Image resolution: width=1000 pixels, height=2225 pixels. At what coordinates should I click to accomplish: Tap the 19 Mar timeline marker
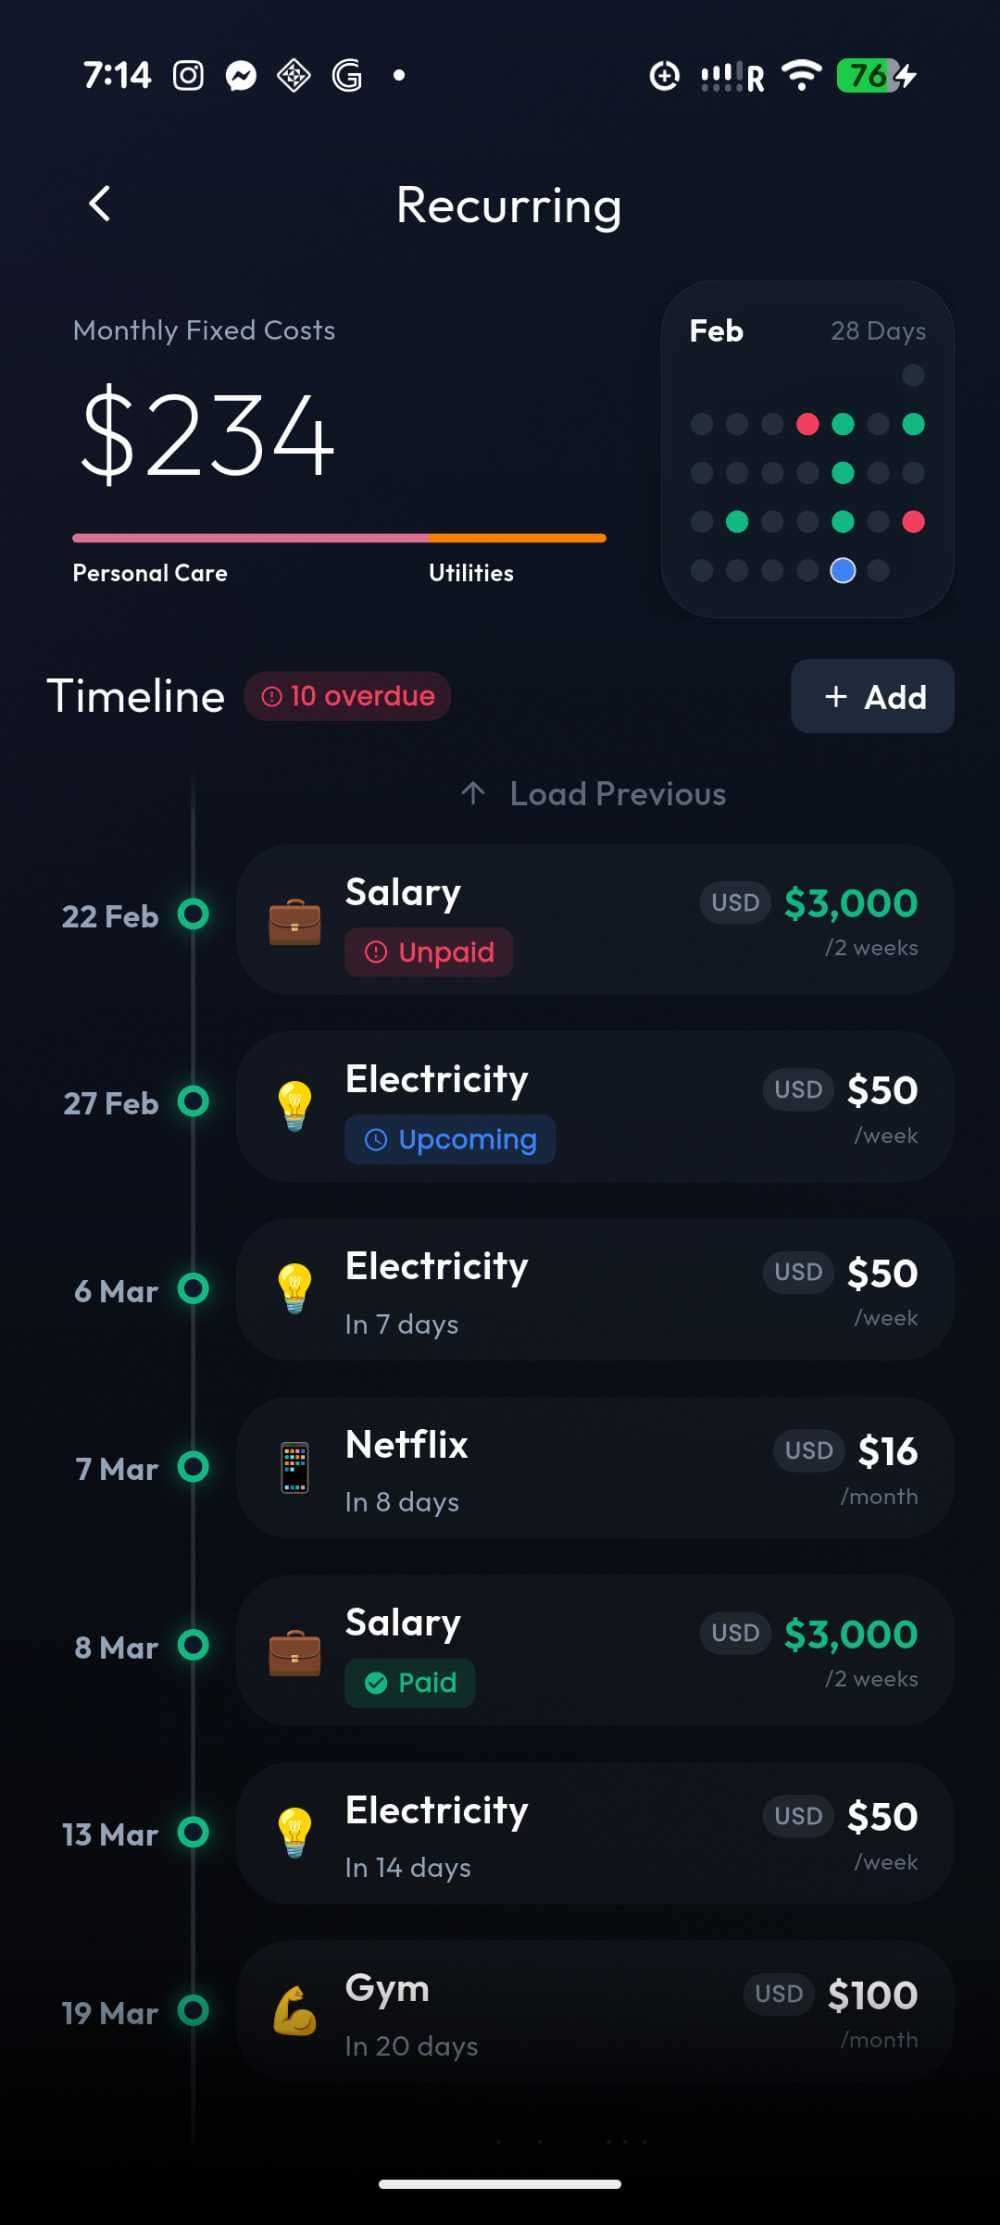click(193, 2012)
